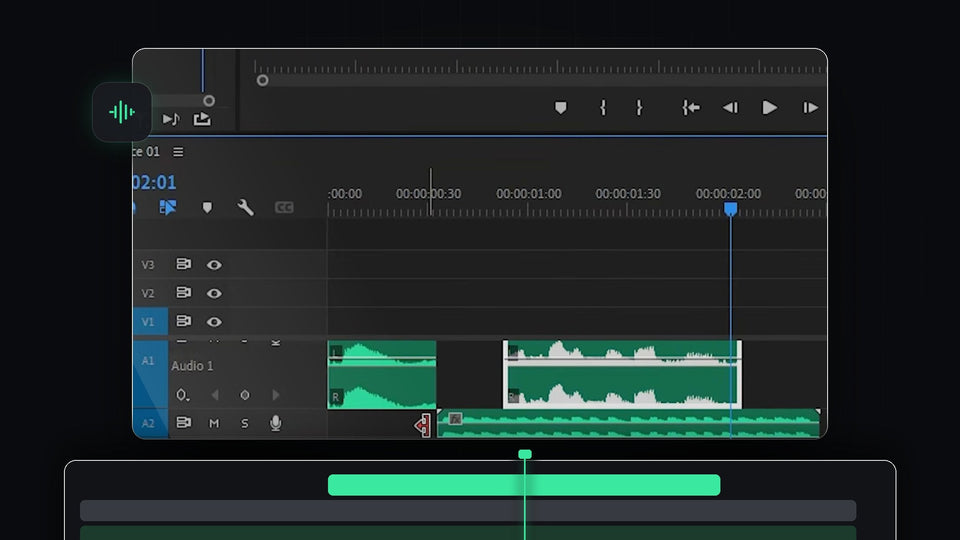Toggle sync lock on track A2

tap(183, 422)
